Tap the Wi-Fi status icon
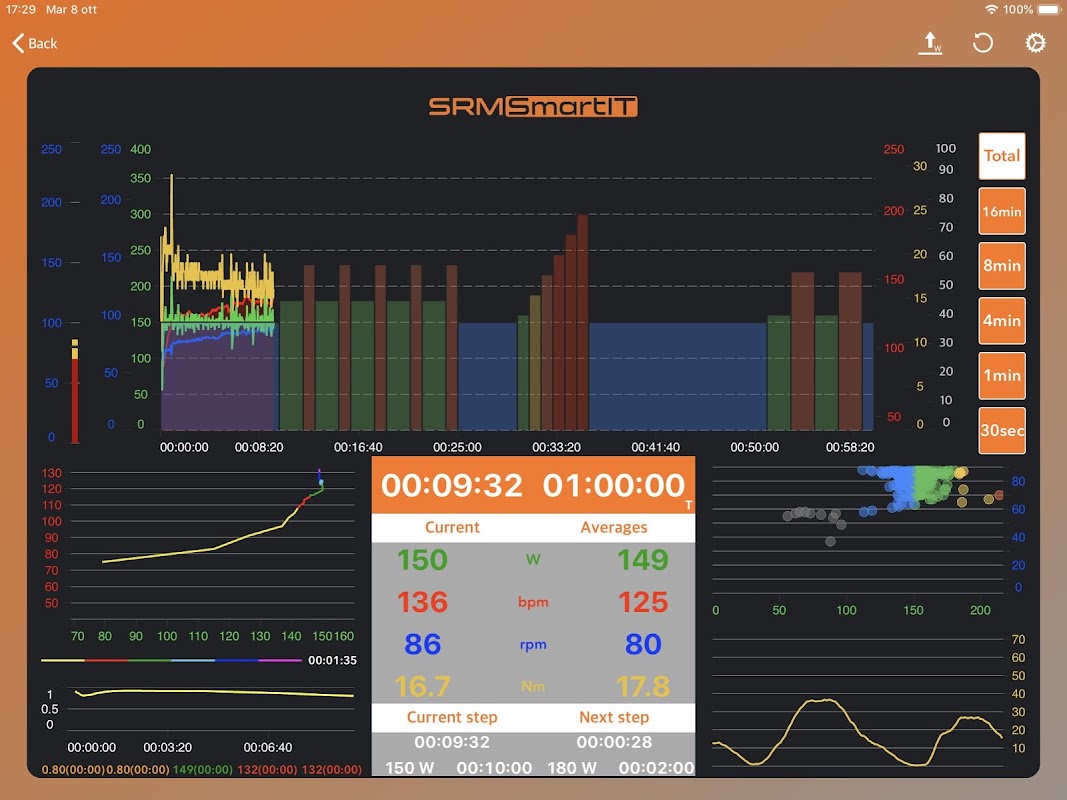 tap(991, 10)
